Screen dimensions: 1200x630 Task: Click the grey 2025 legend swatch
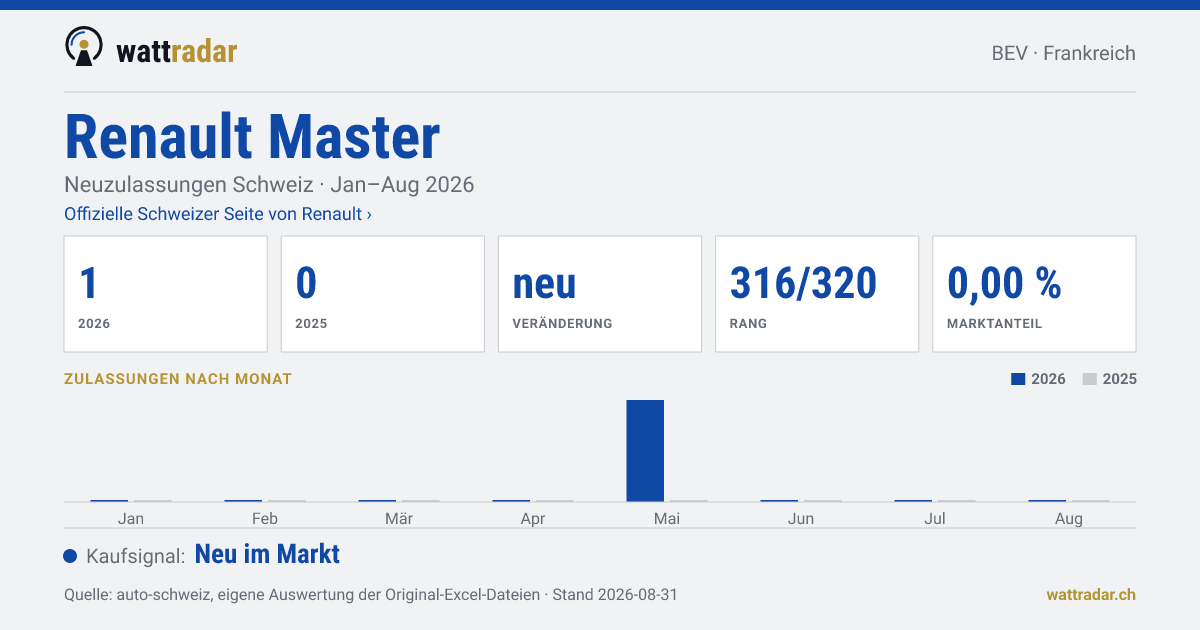(1090, 379)
